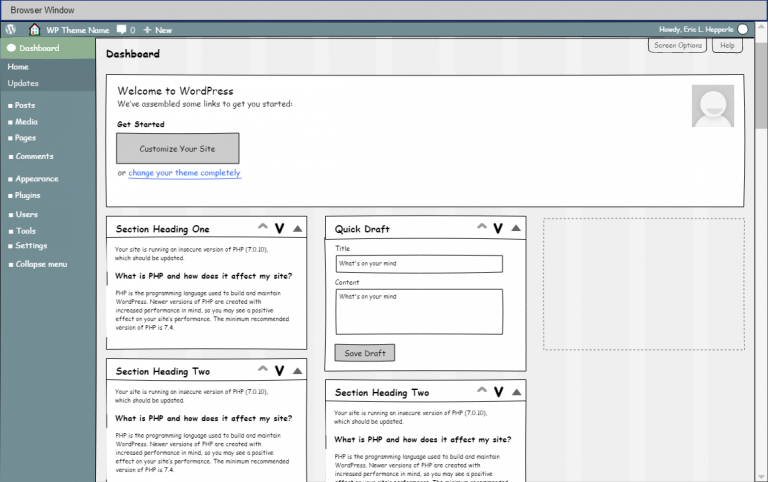Open the site home house icon
The width and height of the screenshot is (768, 482).
click(x=34, y=29)
